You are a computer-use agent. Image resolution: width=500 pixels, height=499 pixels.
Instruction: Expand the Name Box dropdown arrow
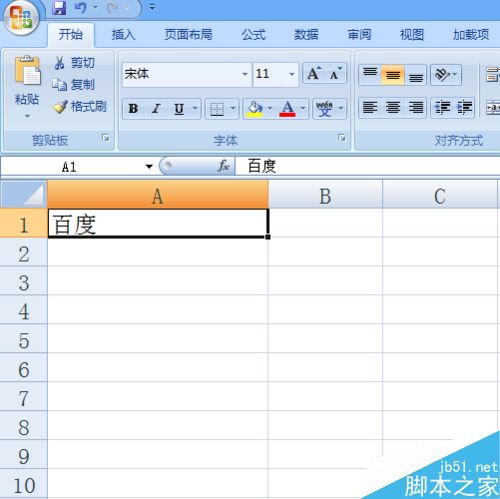click(x=149, y=166)
